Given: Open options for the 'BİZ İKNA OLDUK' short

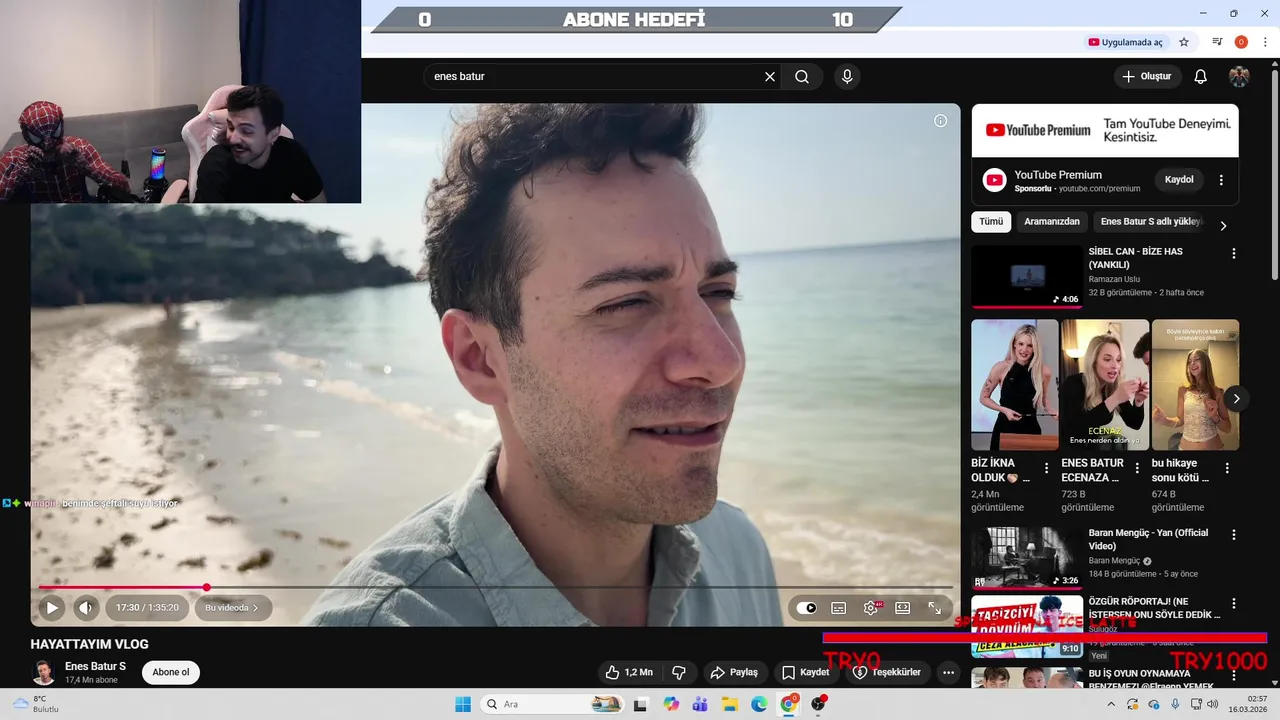Looking at the screenshot, I should pyautogui.click(x=1046, y=468).
